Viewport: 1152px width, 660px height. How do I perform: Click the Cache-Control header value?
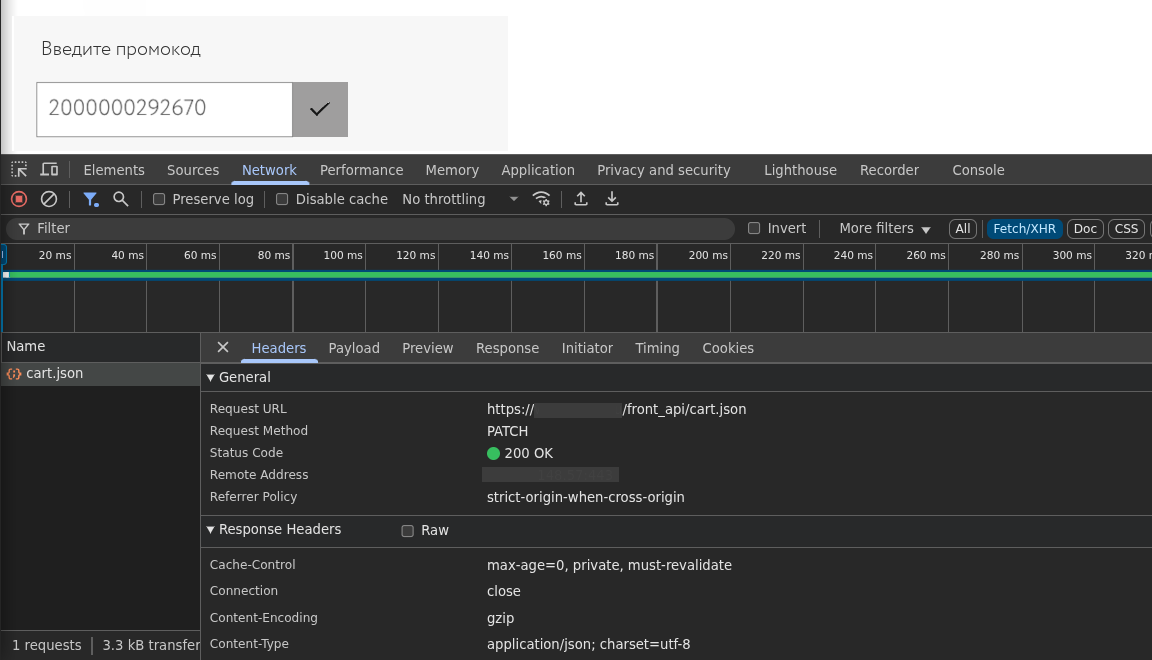(x=609, y=565)
